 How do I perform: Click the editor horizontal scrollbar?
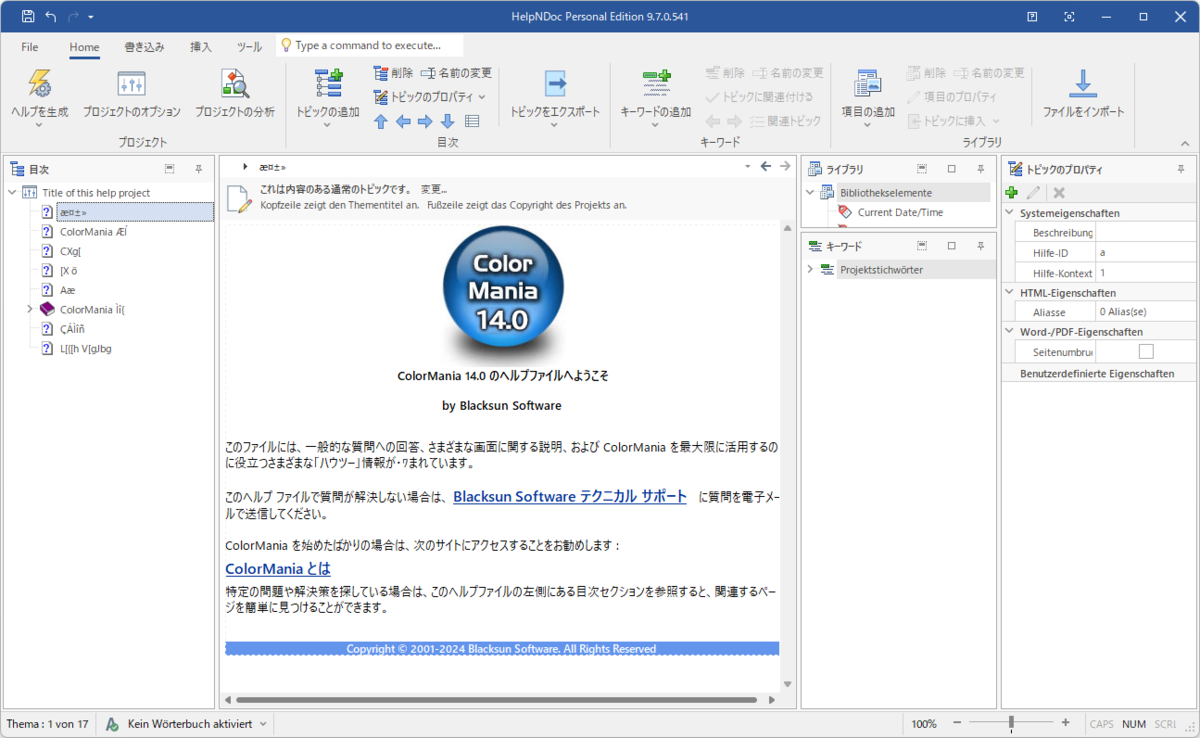496,700
